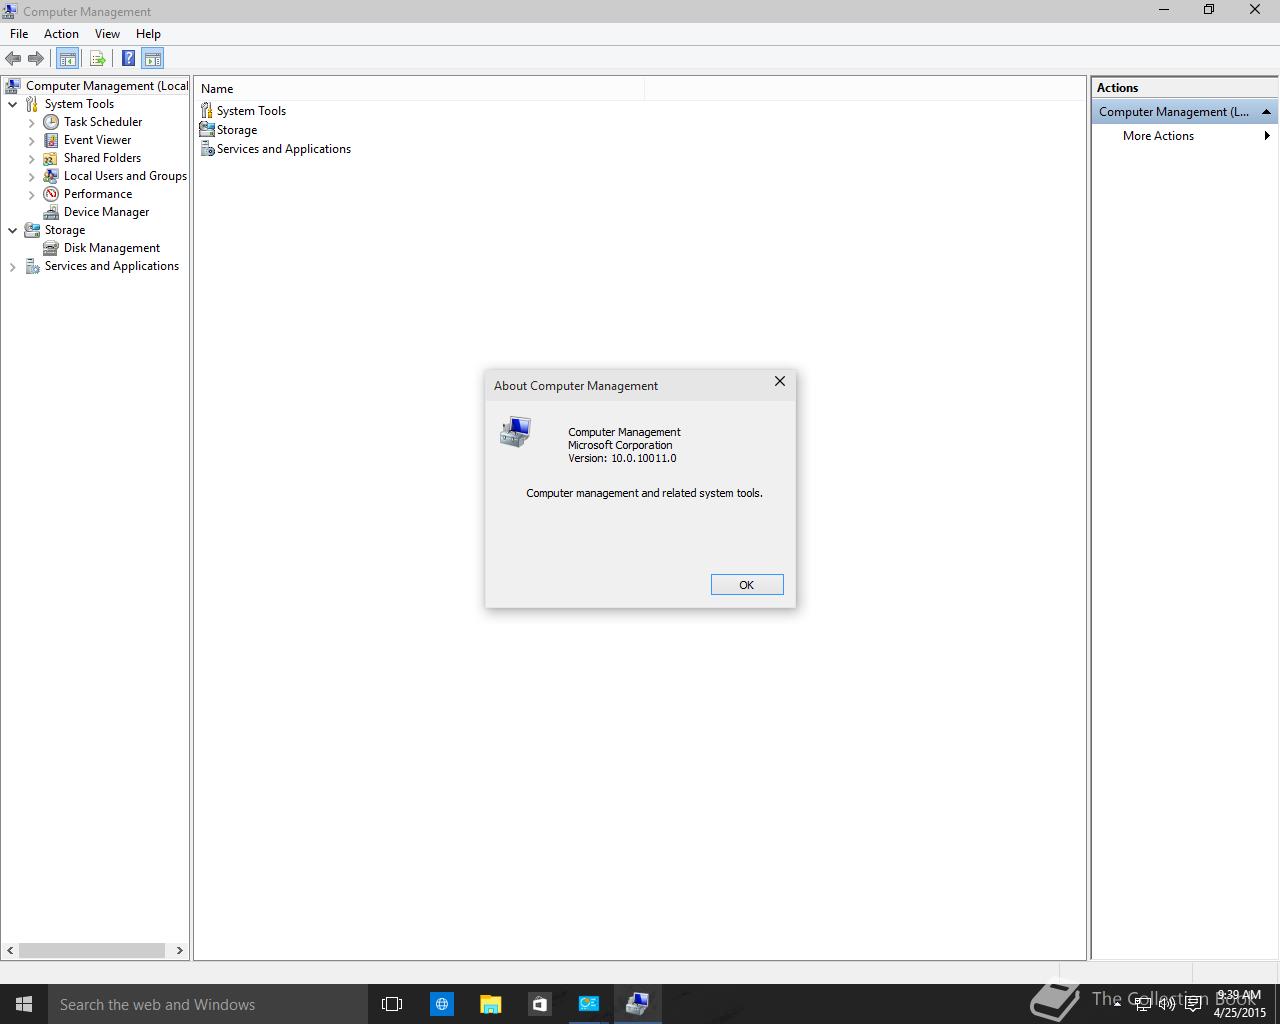
Task: Expand the Task Scheduler tree node
Action: (x=31, y=122)
